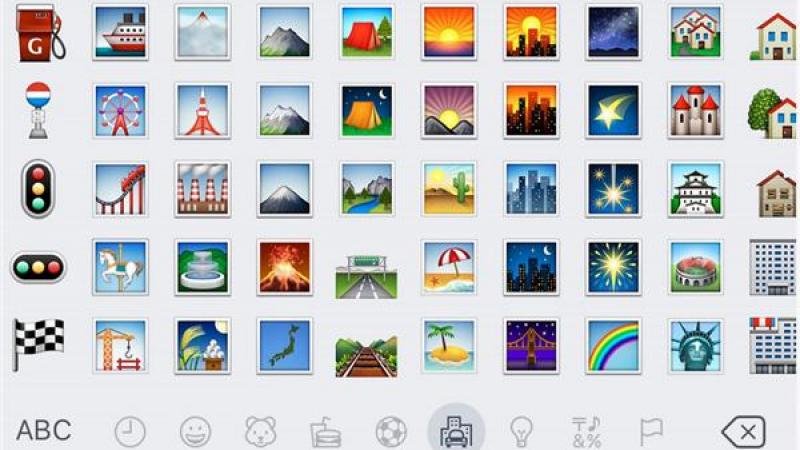Tap the stadium emoji
Viewport: 800px width, 450px height.
point(695,267)
